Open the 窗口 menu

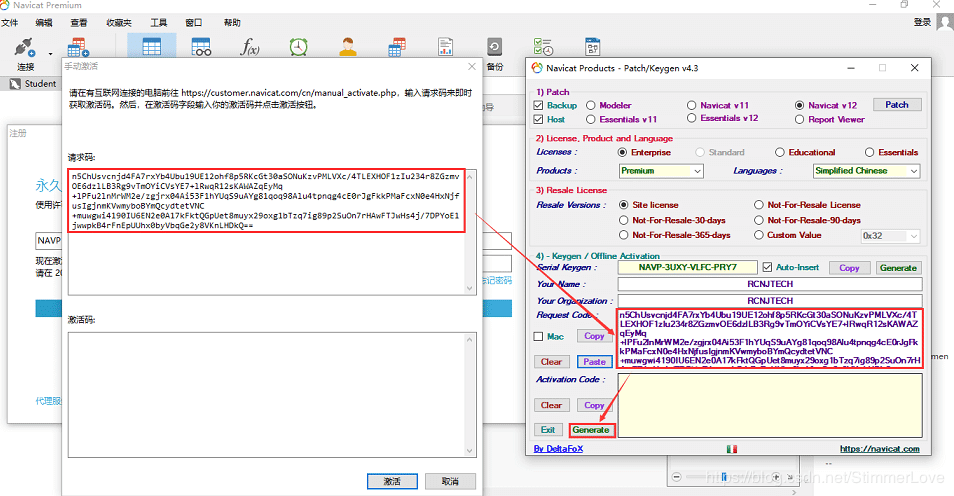(193, 23)
